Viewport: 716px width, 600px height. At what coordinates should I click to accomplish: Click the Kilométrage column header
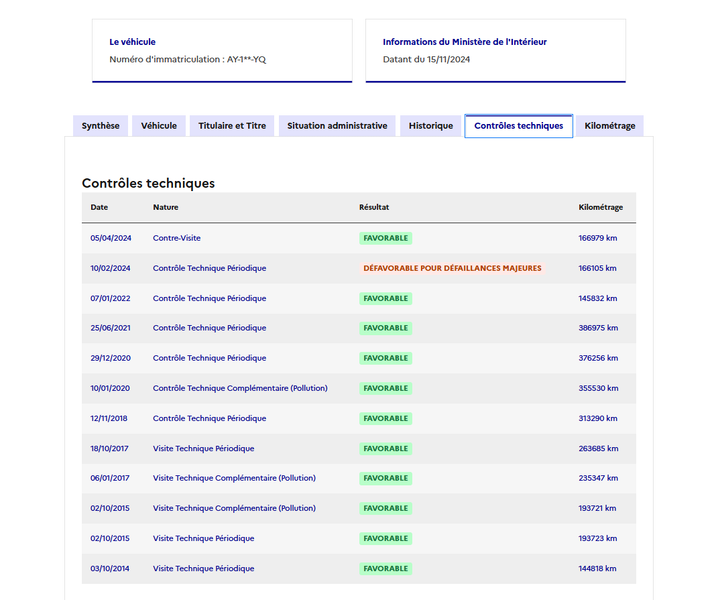tap(600, 207)
